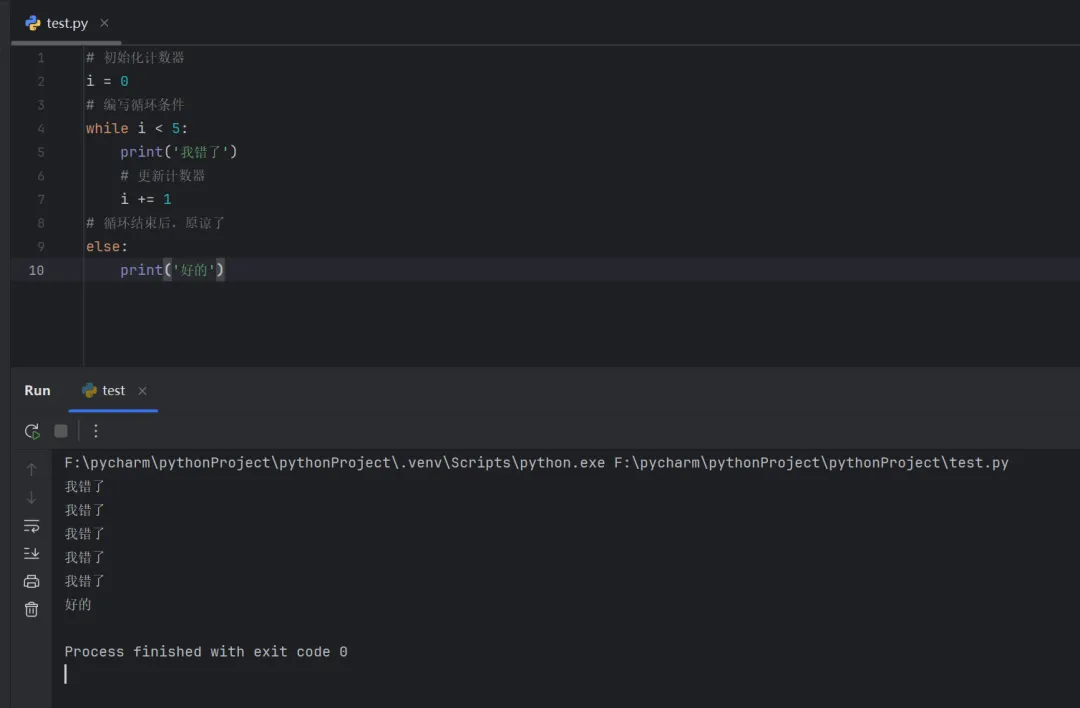Toggle Soft-Wrap in the Run console

pyautogui.click(x=31, y=526)
